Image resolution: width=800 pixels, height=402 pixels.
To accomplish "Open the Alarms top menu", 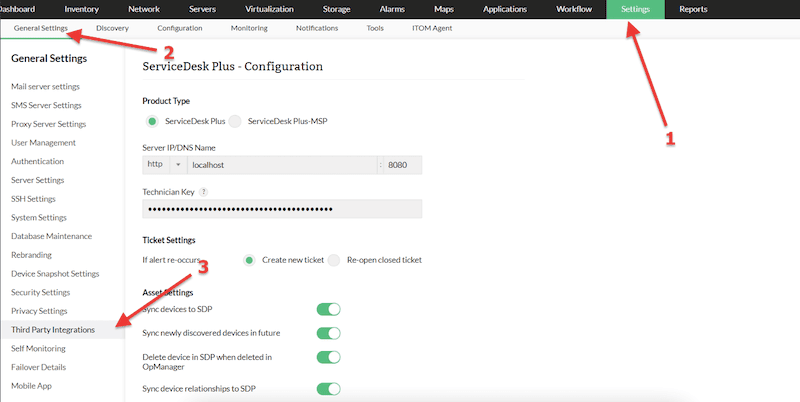I will (x=392, y=9).
